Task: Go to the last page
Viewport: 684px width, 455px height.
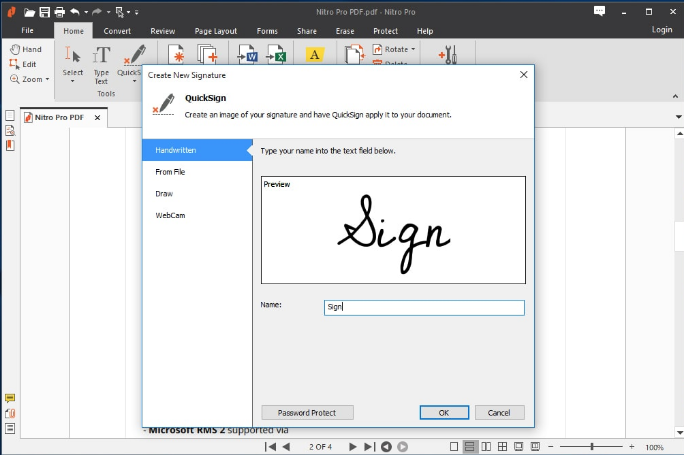Action: coord(369,447)
